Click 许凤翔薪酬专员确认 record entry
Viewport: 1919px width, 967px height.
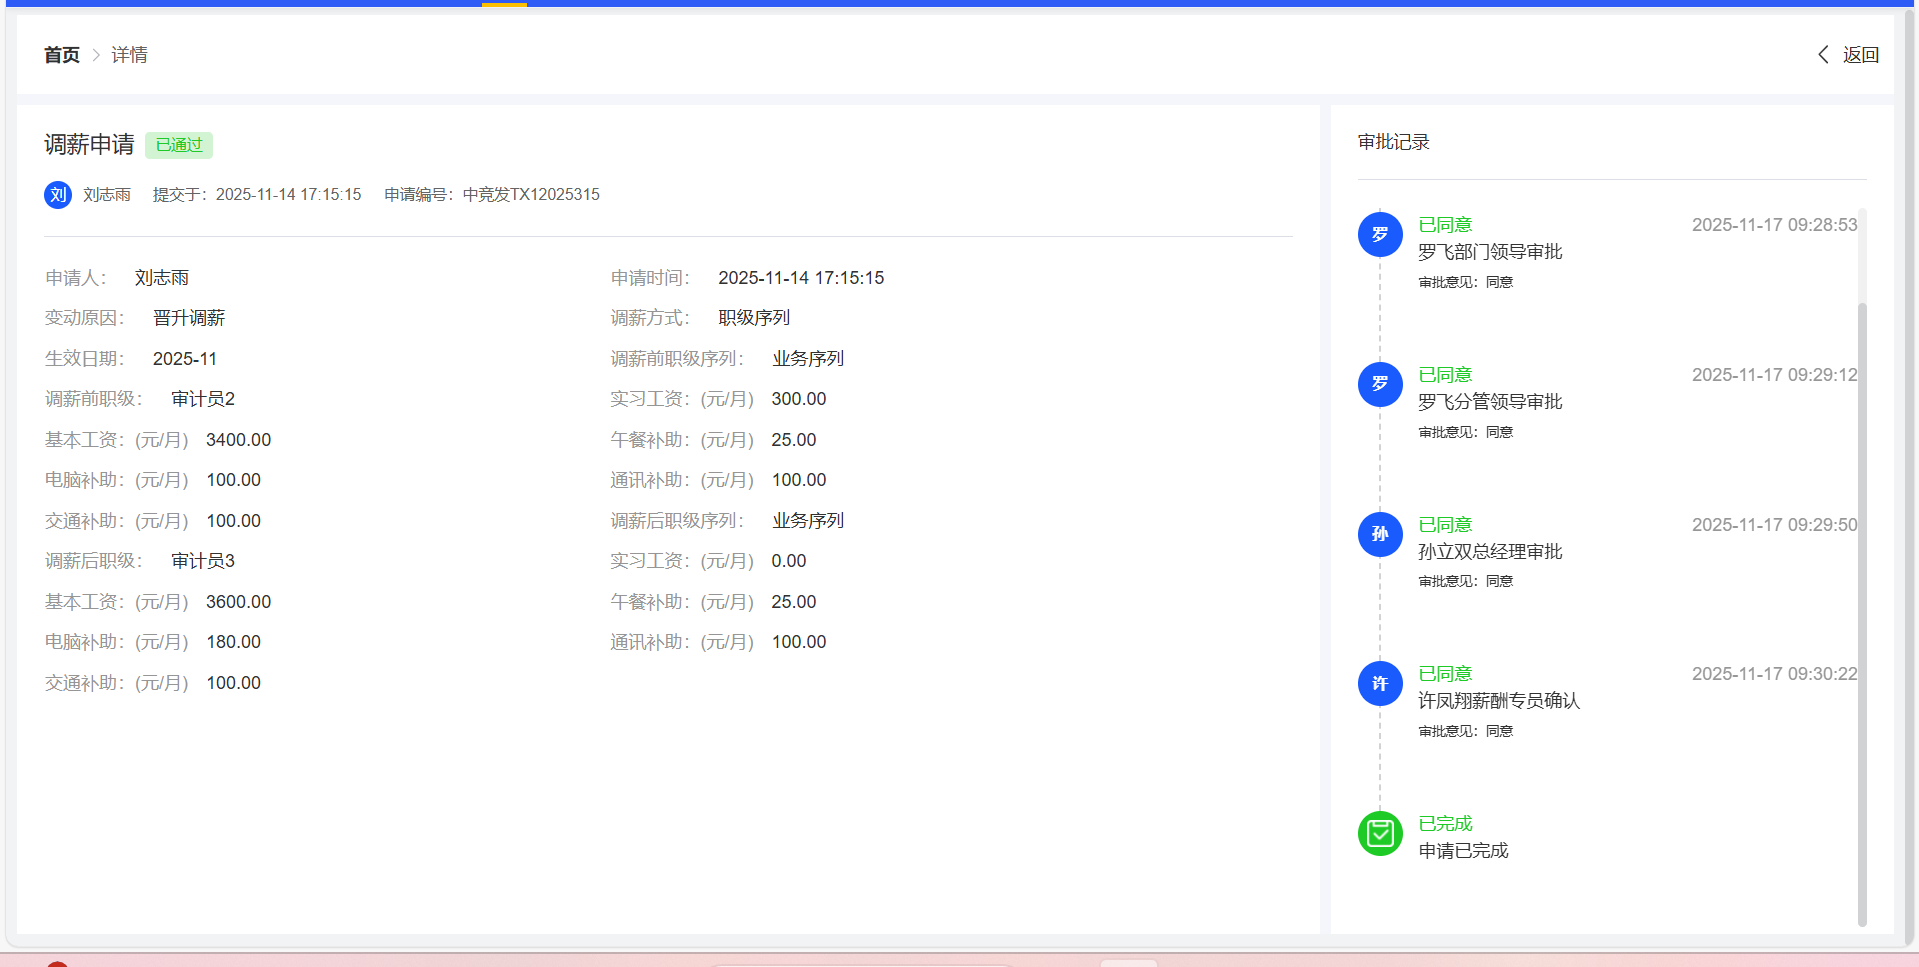[x=1498, y=701]
